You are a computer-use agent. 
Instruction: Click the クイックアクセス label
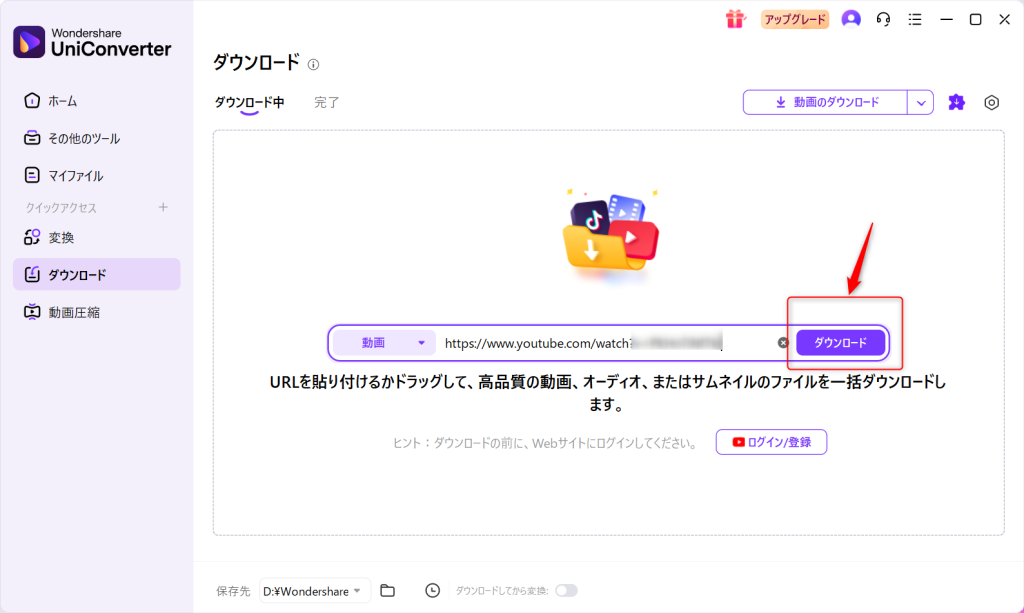61,208
